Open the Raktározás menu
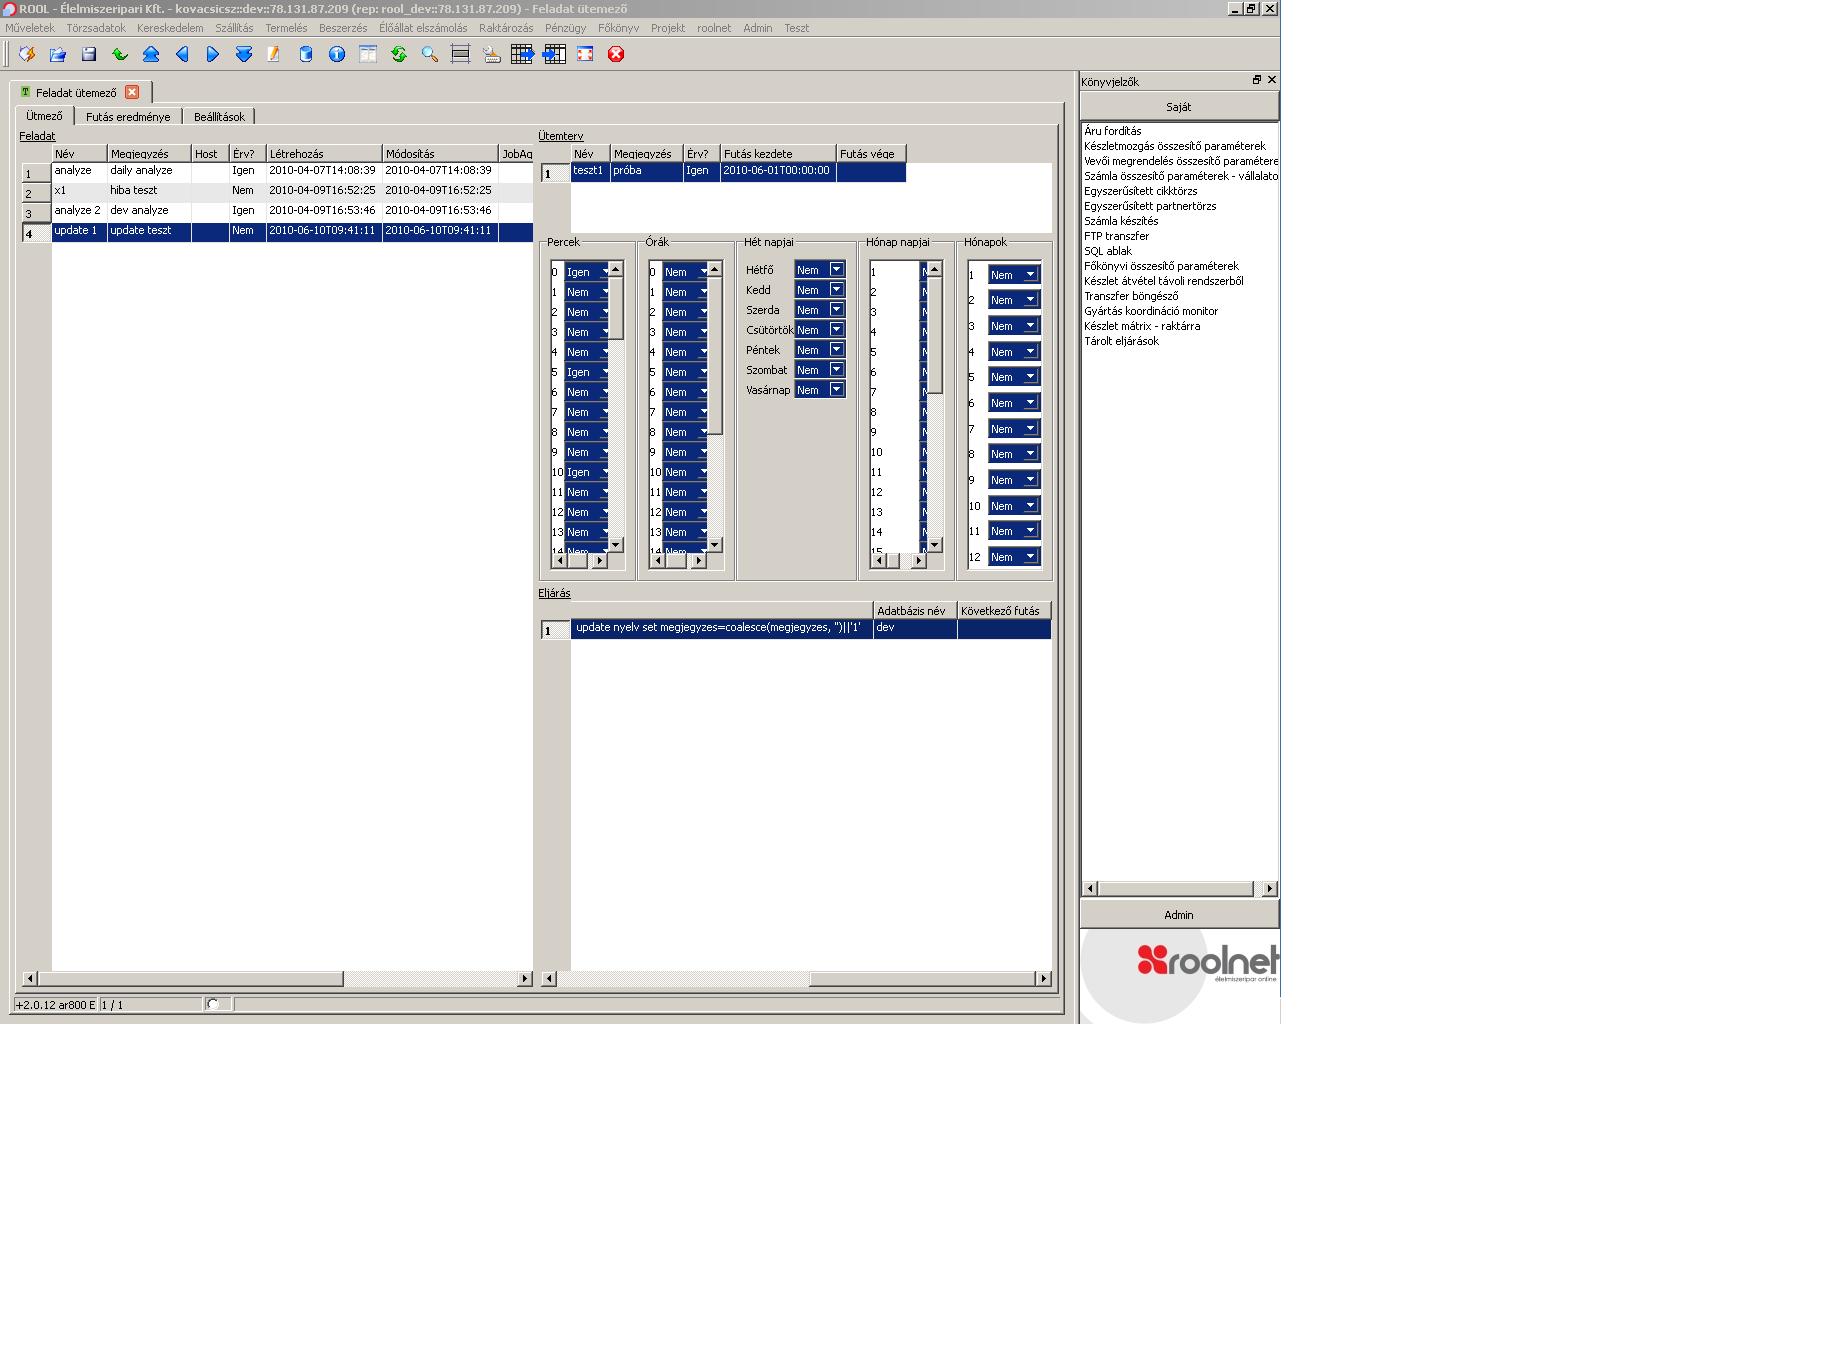Screen dimensions: 1826x1367 point(505,28)
